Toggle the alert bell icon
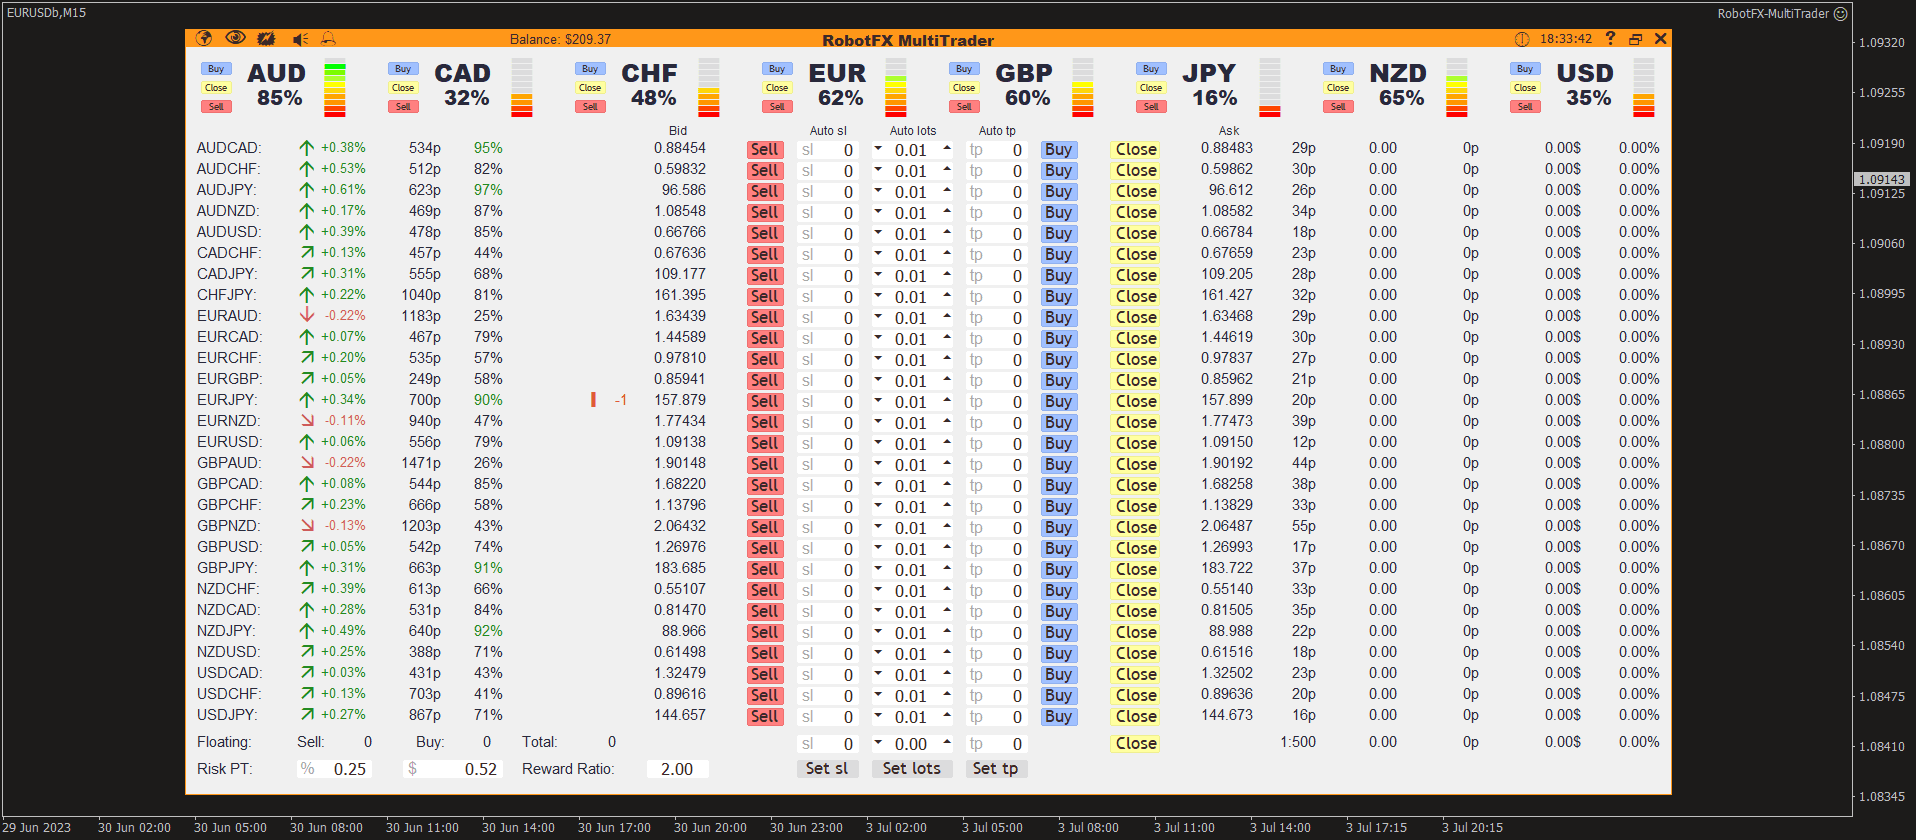The image size is (1916, 840). point(328,38)
